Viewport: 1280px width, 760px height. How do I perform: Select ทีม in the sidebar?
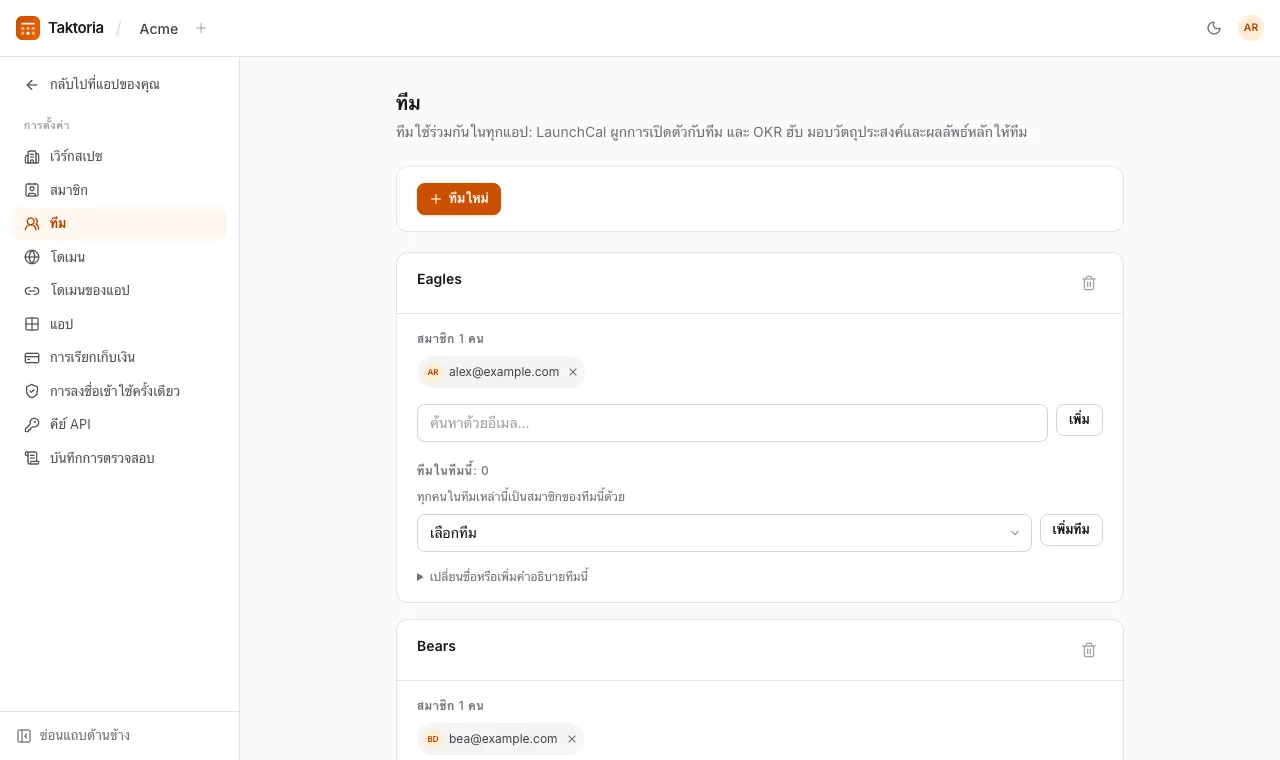120,223
